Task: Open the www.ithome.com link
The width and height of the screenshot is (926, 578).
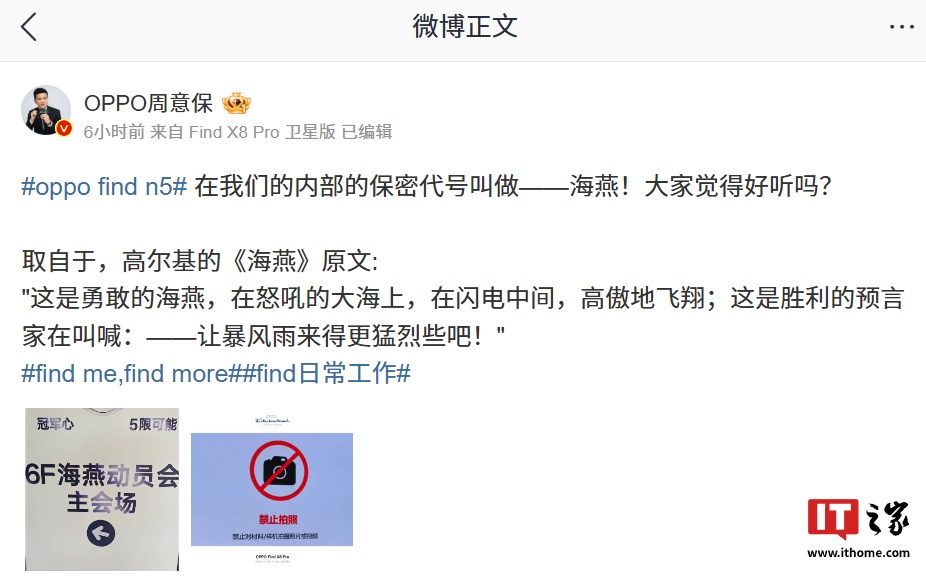Action: pyautogui.click(x=858, y=553)
